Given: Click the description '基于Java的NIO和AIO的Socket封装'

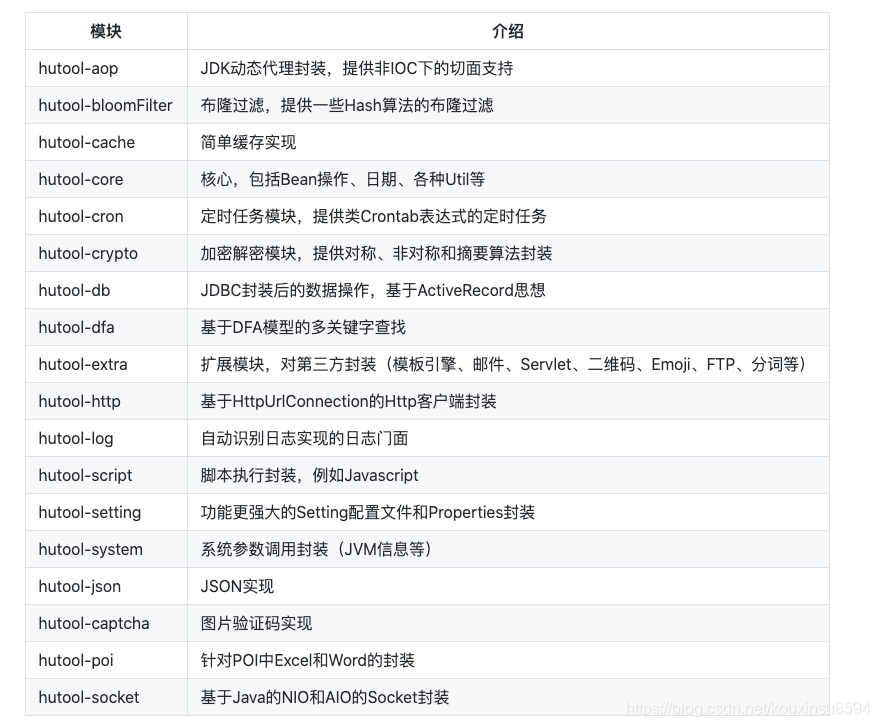Looking at the screenshot, I should (x=325, y=698).
